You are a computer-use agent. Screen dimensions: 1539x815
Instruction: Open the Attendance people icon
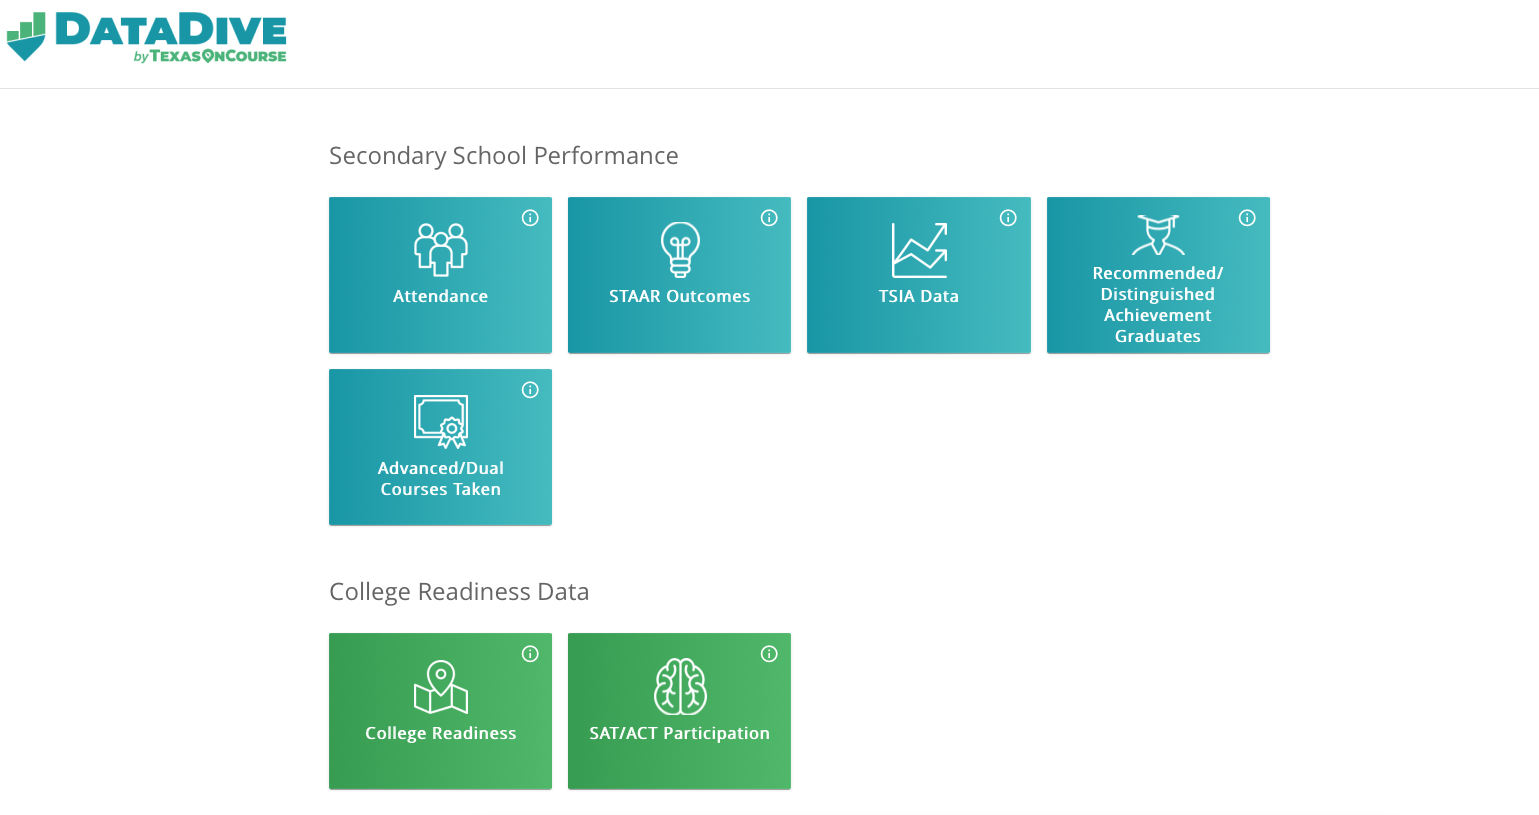click(x=441, y=249)
